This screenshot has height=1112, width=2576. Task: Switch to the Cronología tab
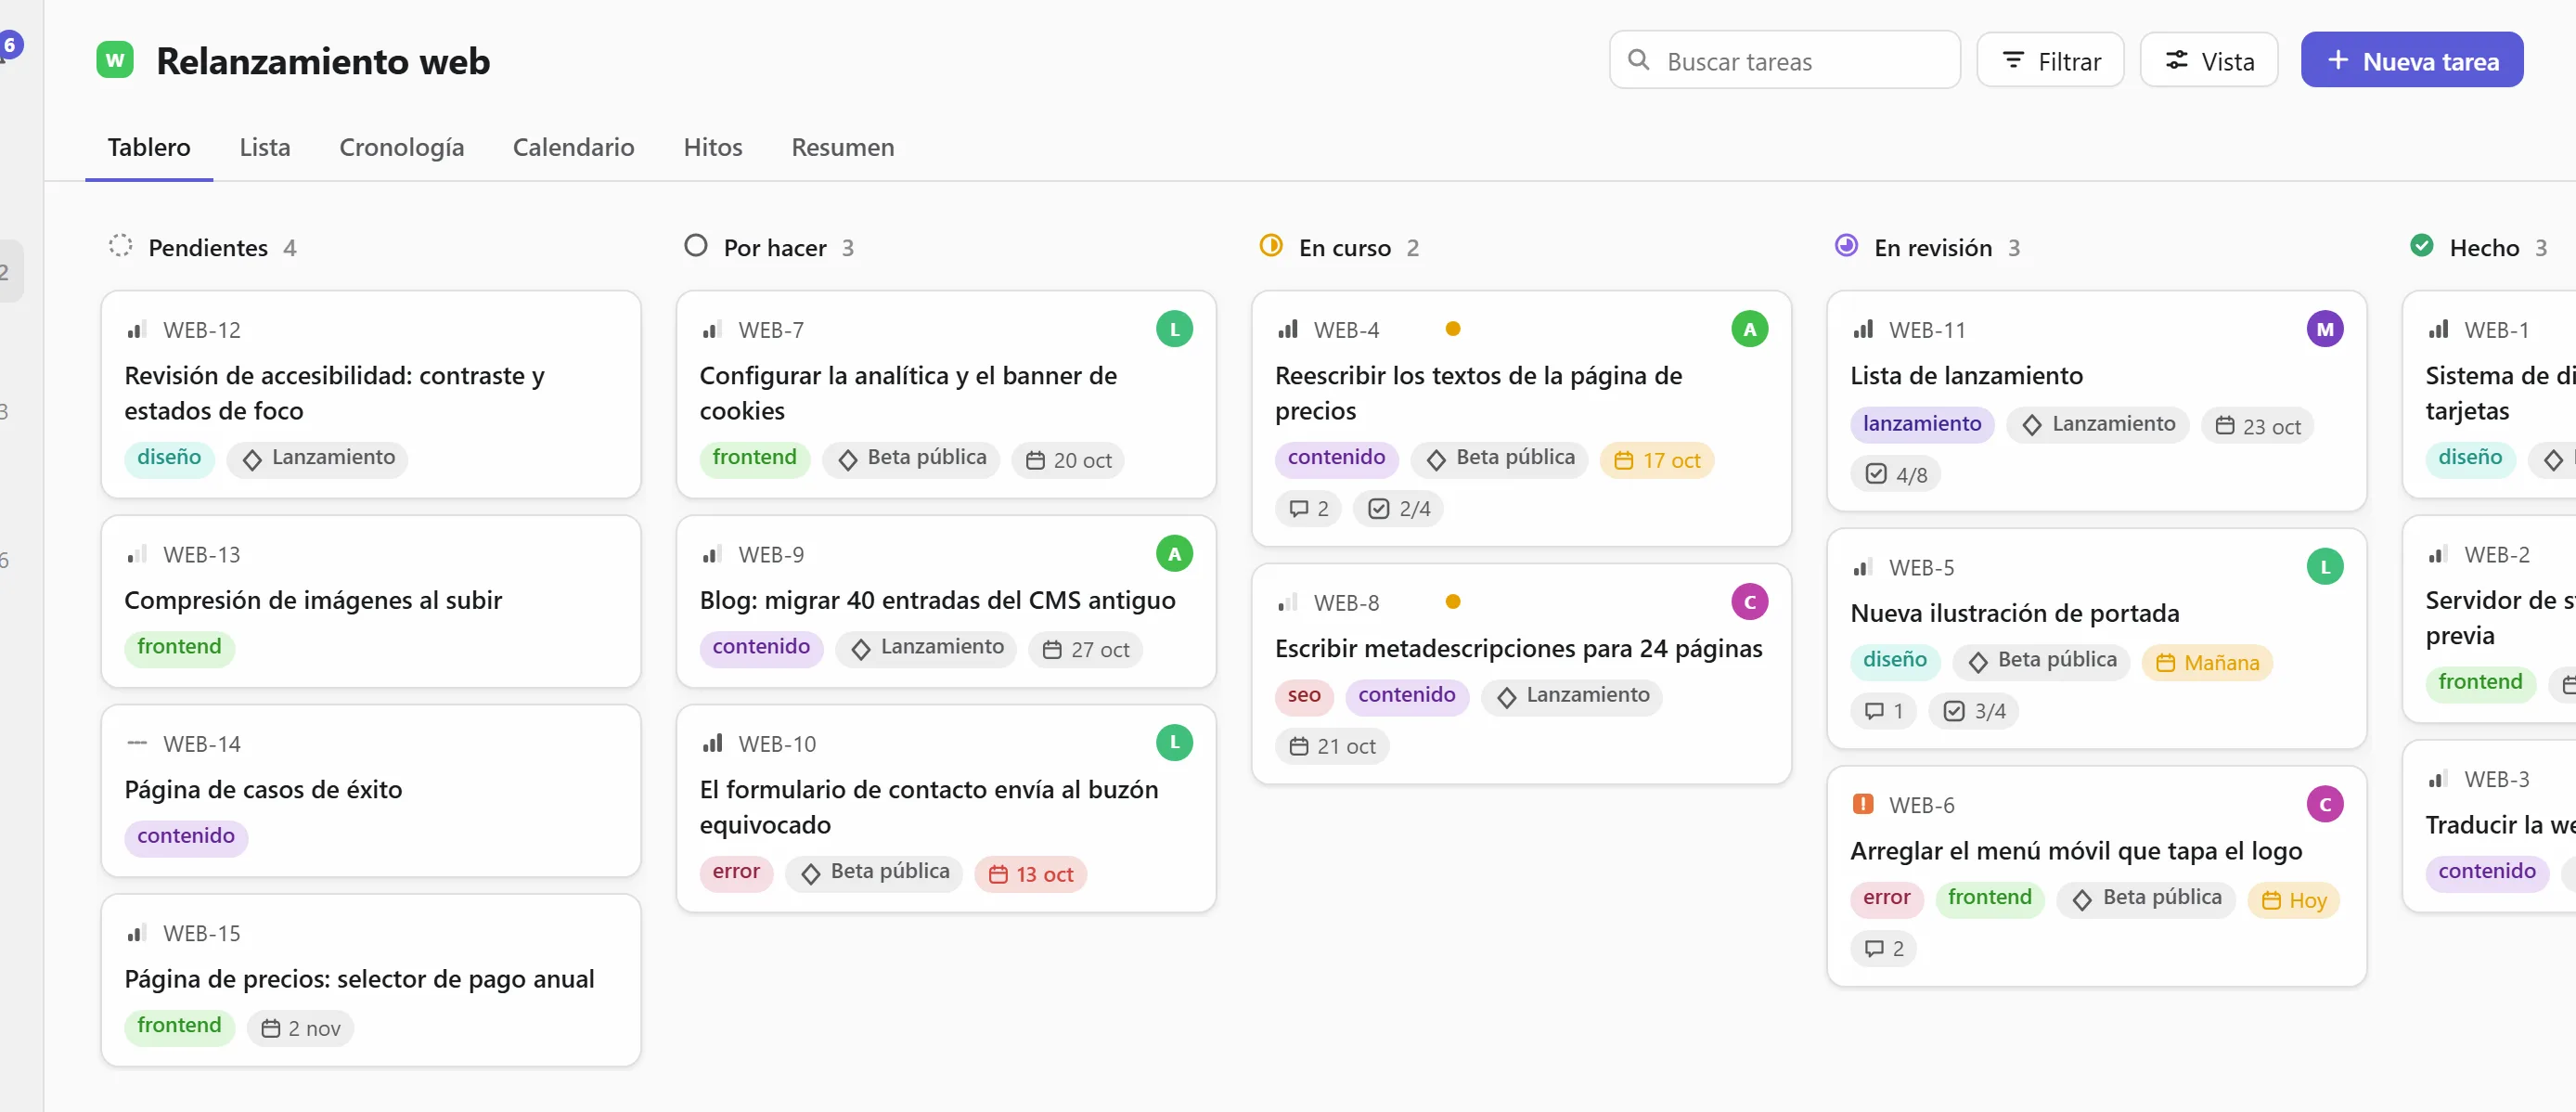click(x=402, y=147)
